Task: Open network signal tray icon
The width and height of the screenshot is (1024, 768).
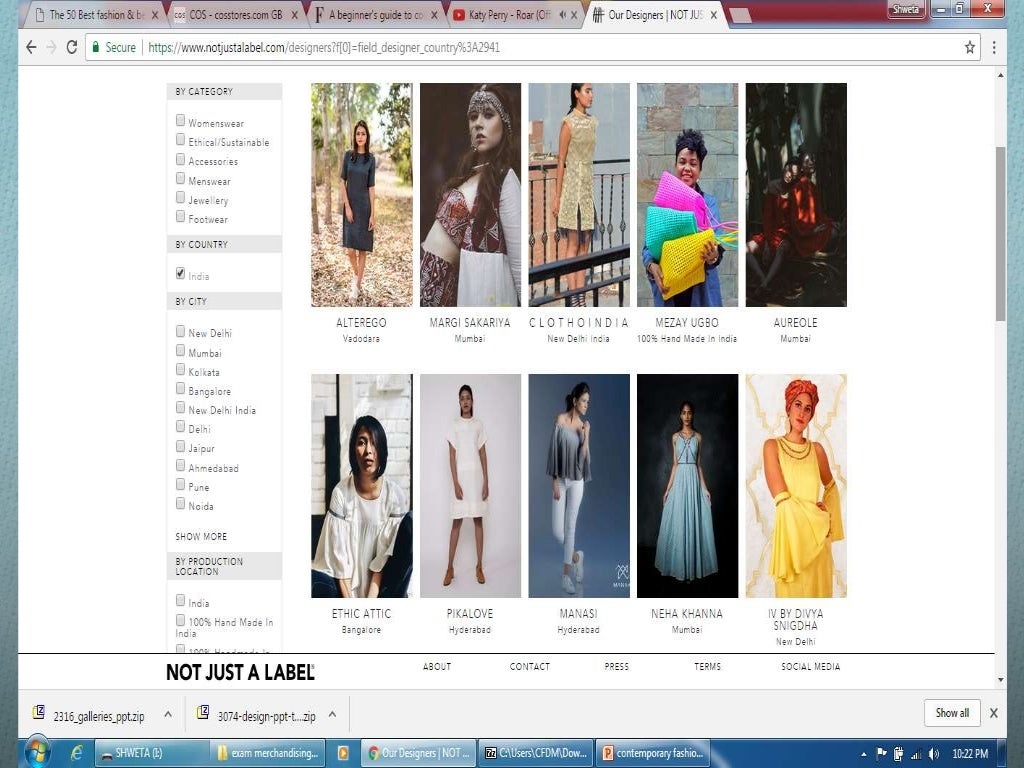Action: (x=916, y=754)
